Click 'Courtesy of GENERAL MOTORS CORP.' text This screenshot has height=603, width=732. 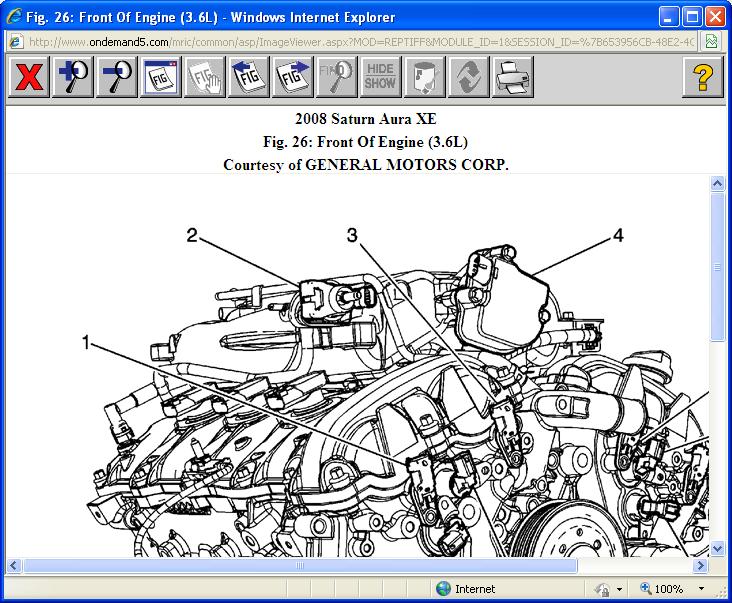[366, 165]
